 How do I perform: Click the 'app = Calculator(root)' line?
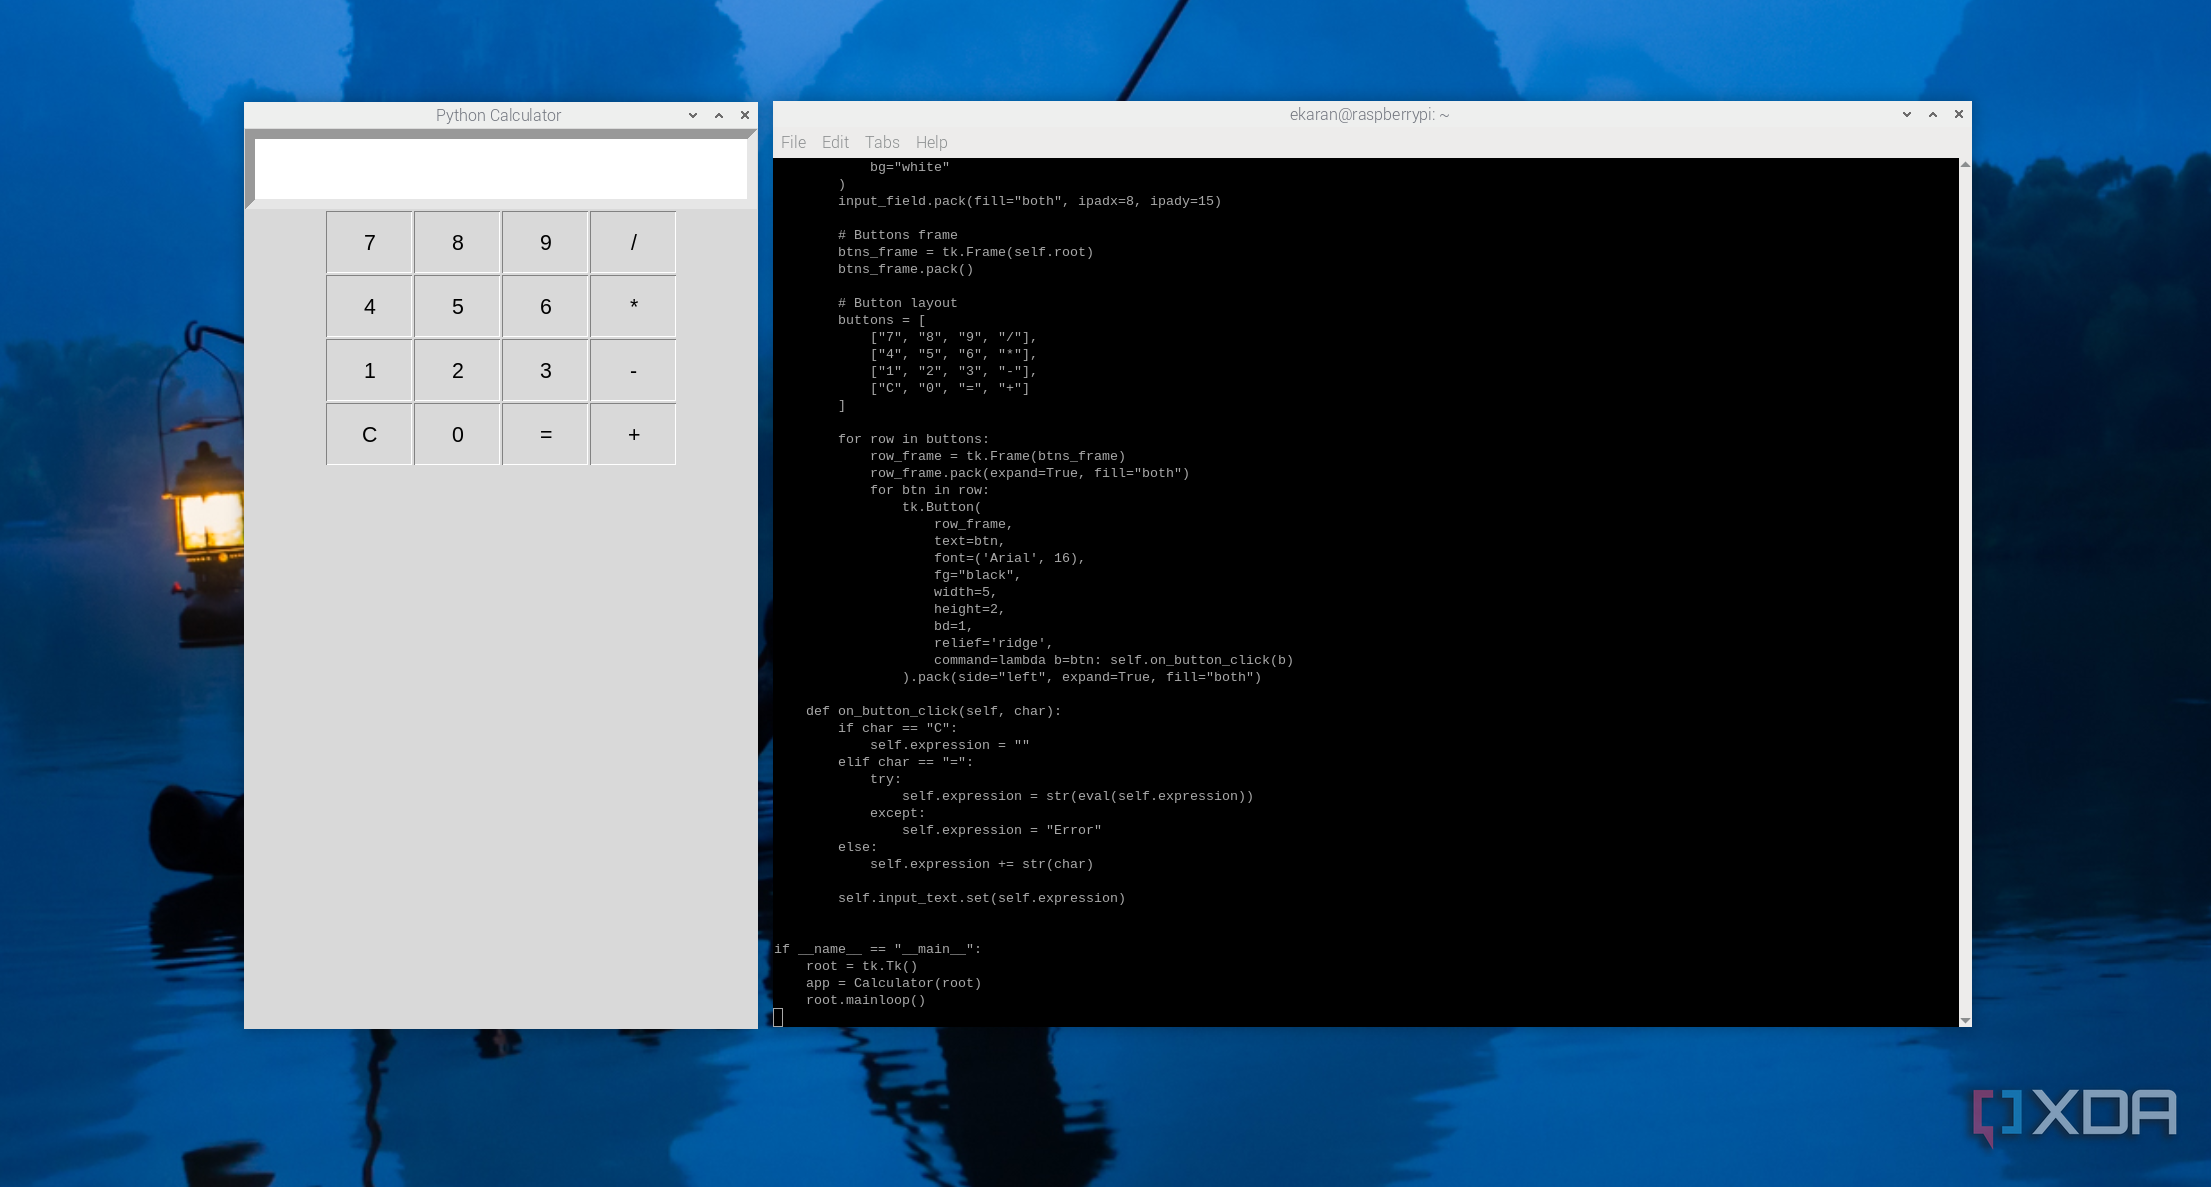pos(894,983)
